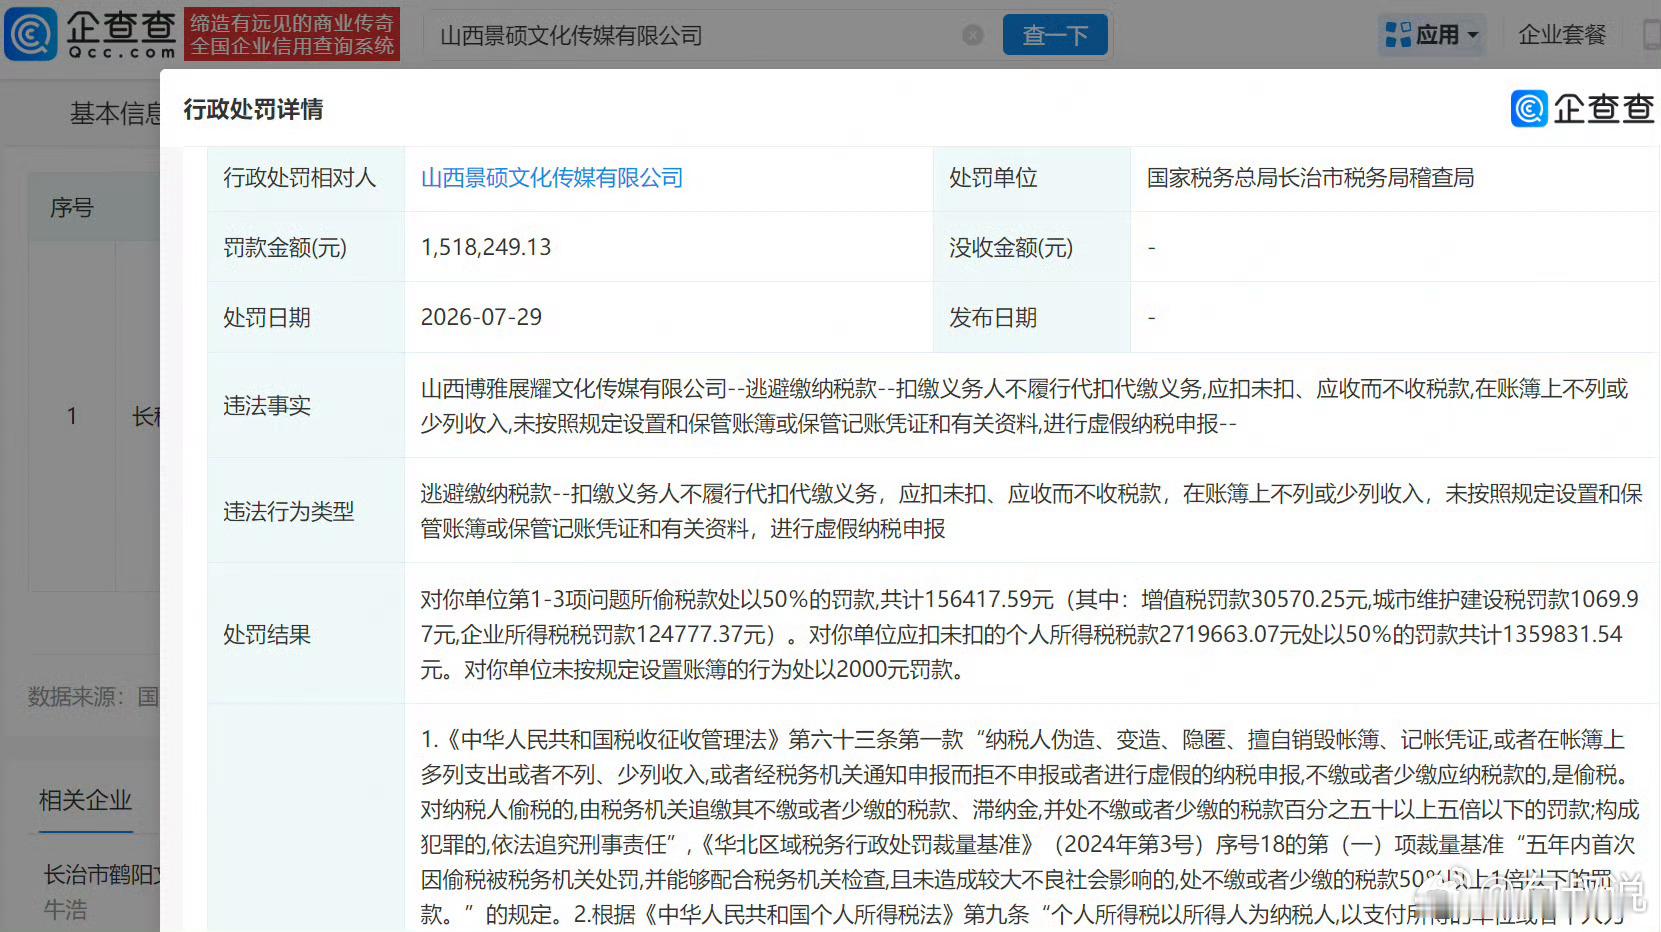Click the 行政处罚详情 dialog title
Screen dimensions: 1661x932
(253, 109)
